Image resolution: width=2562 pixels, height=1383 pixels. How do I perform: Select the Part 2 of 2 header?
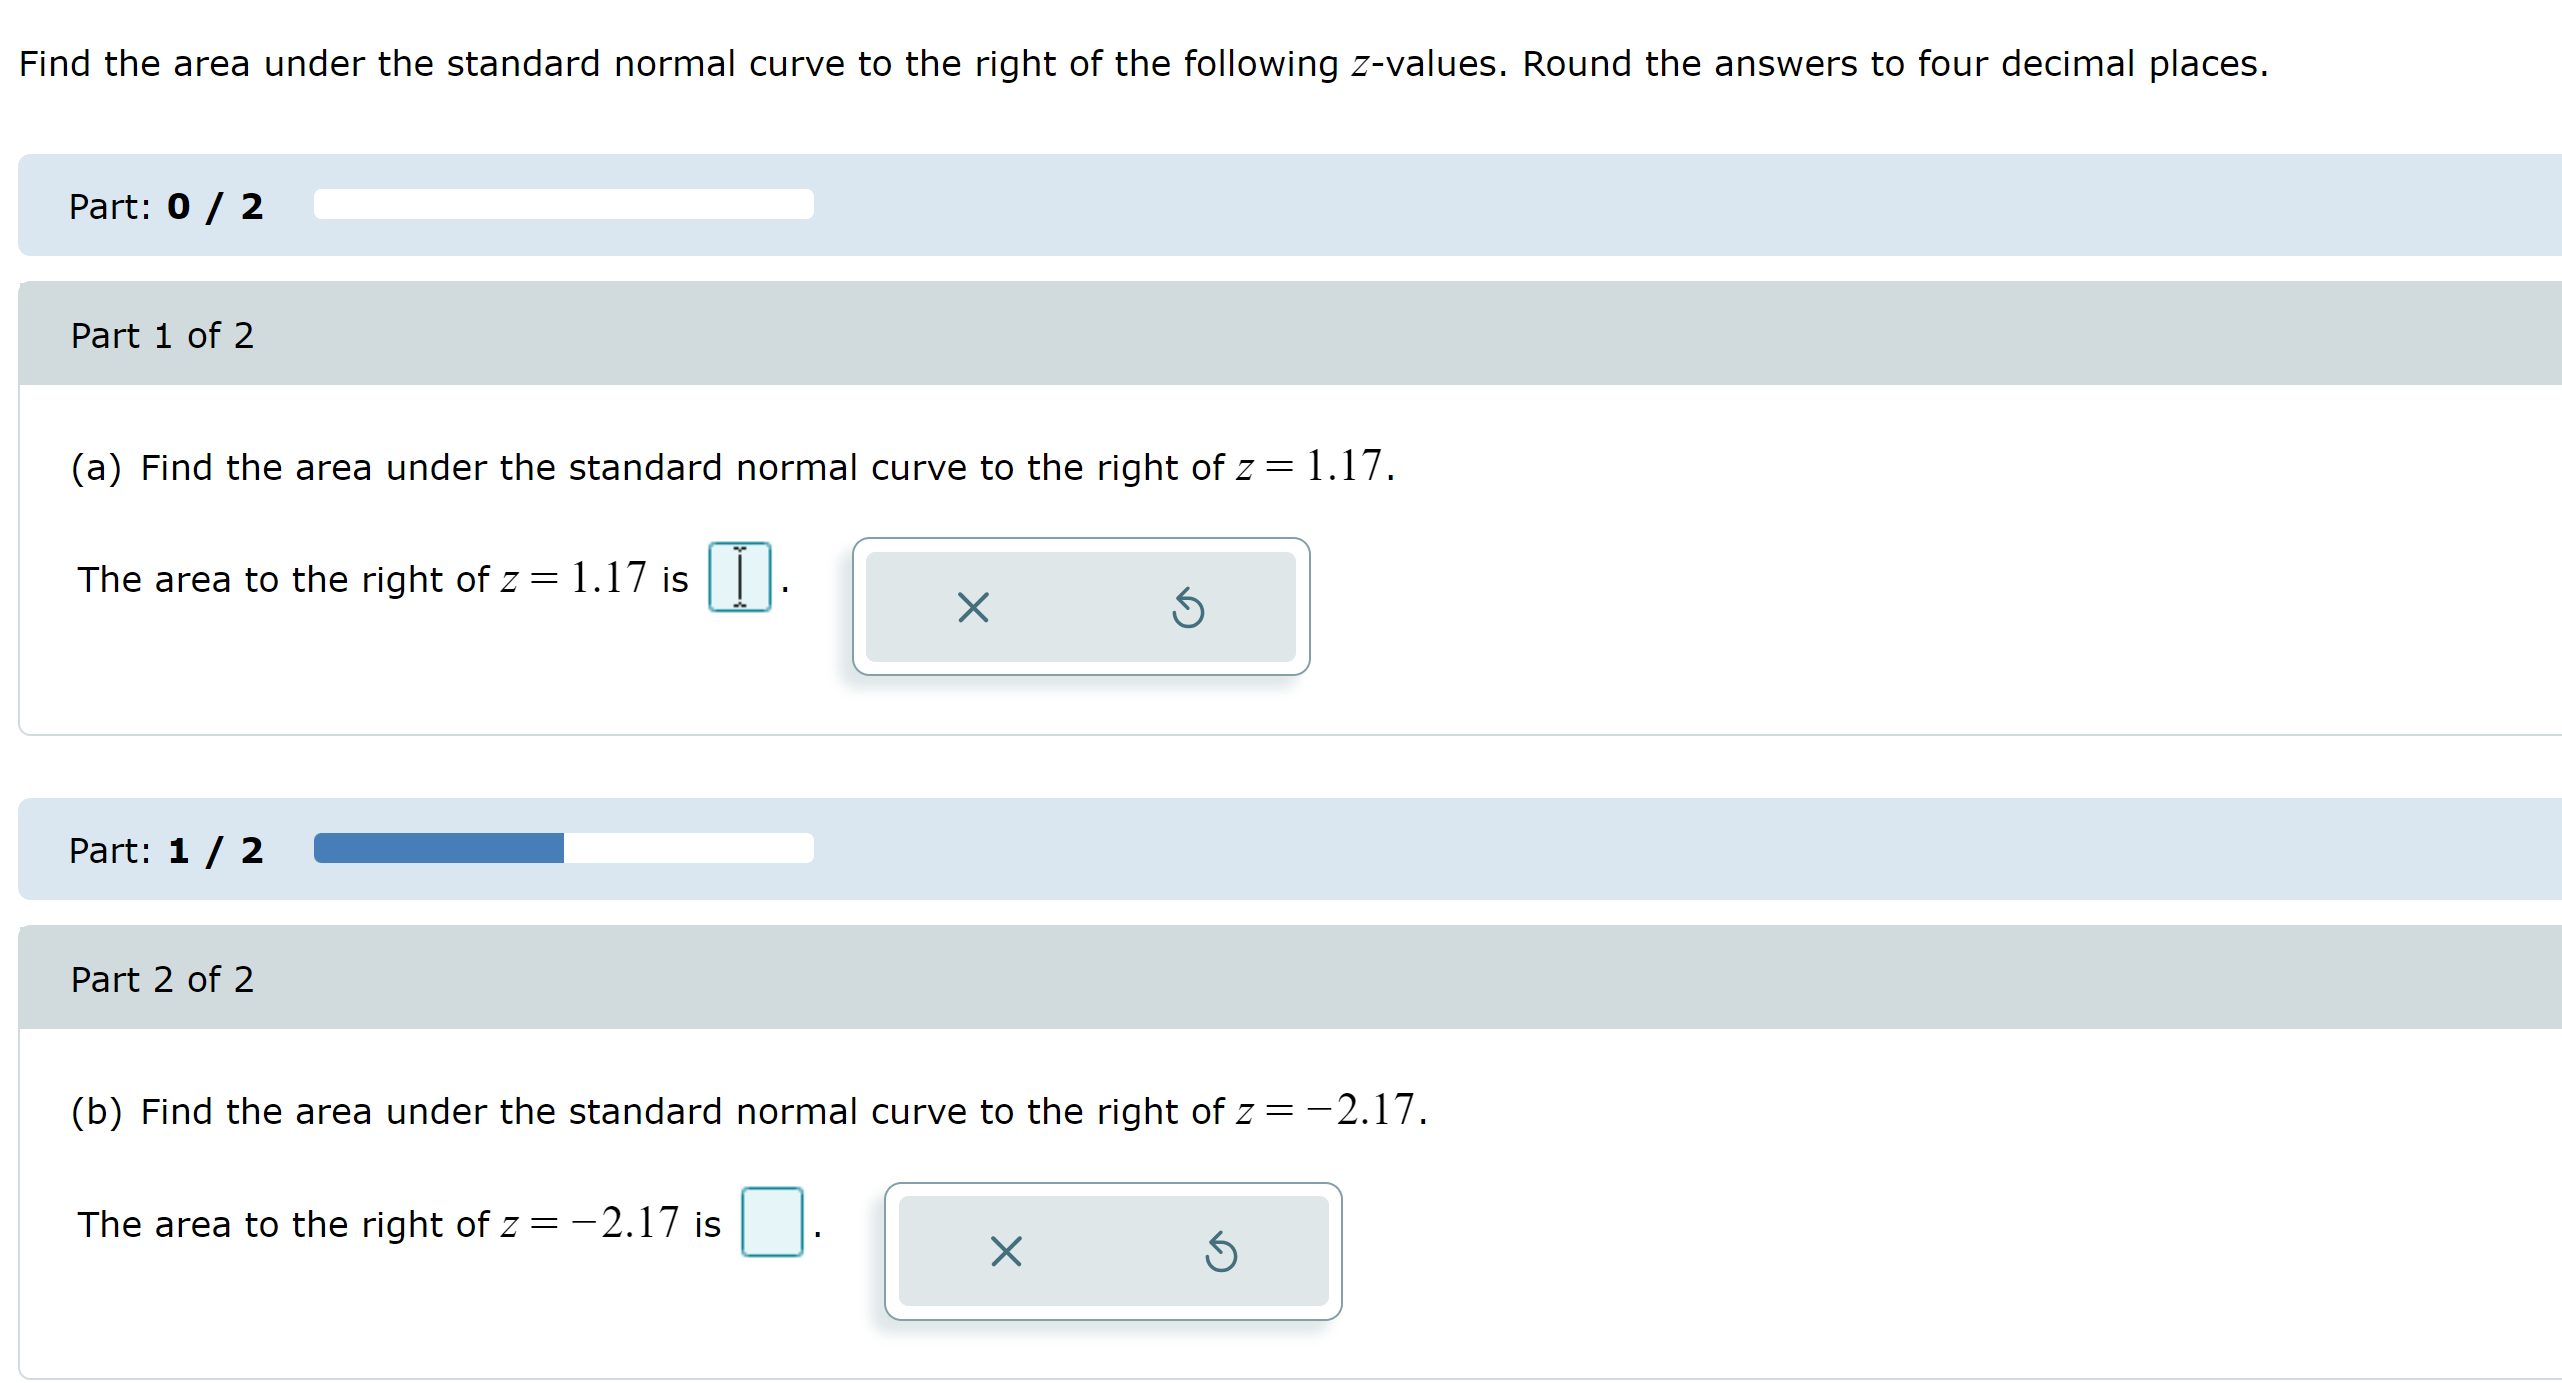[x=161, y=979]
